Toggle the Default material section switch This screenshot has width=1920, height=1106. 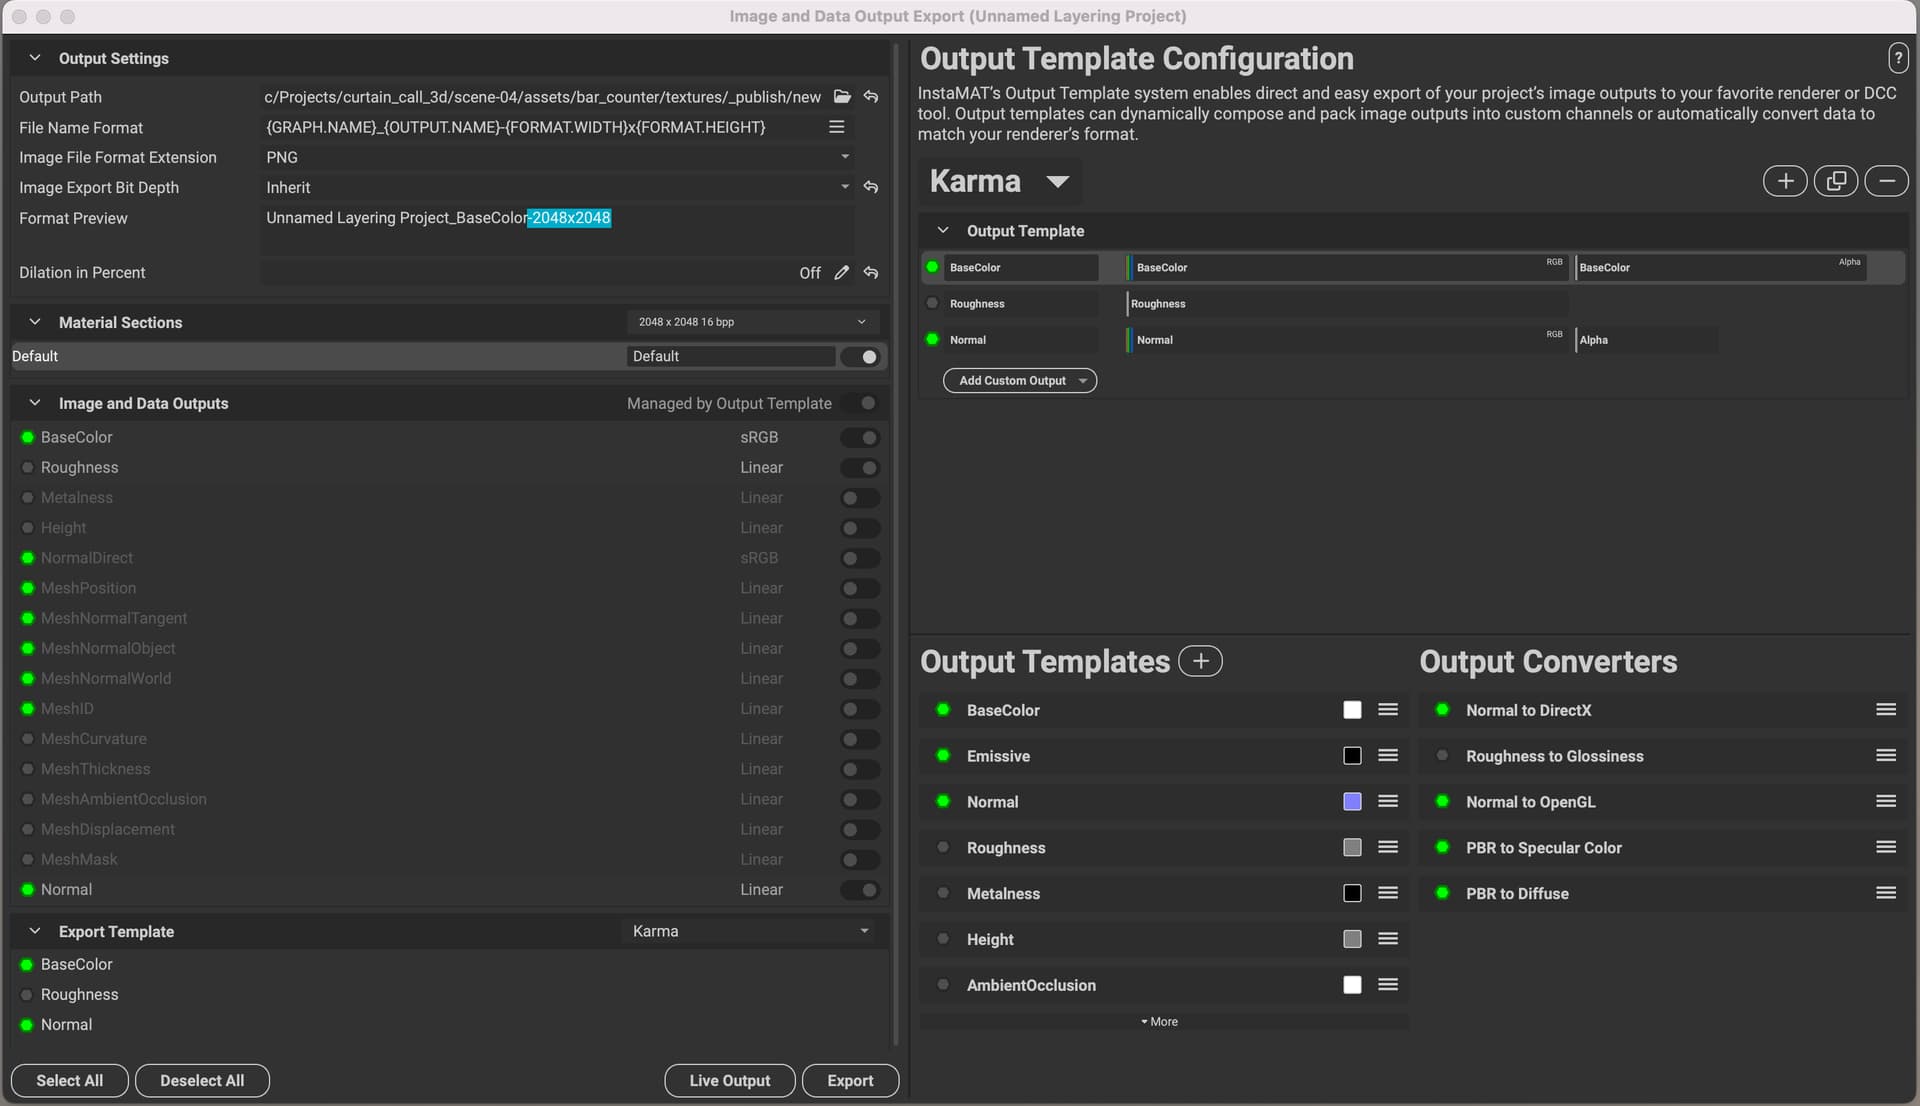[860, 357]
